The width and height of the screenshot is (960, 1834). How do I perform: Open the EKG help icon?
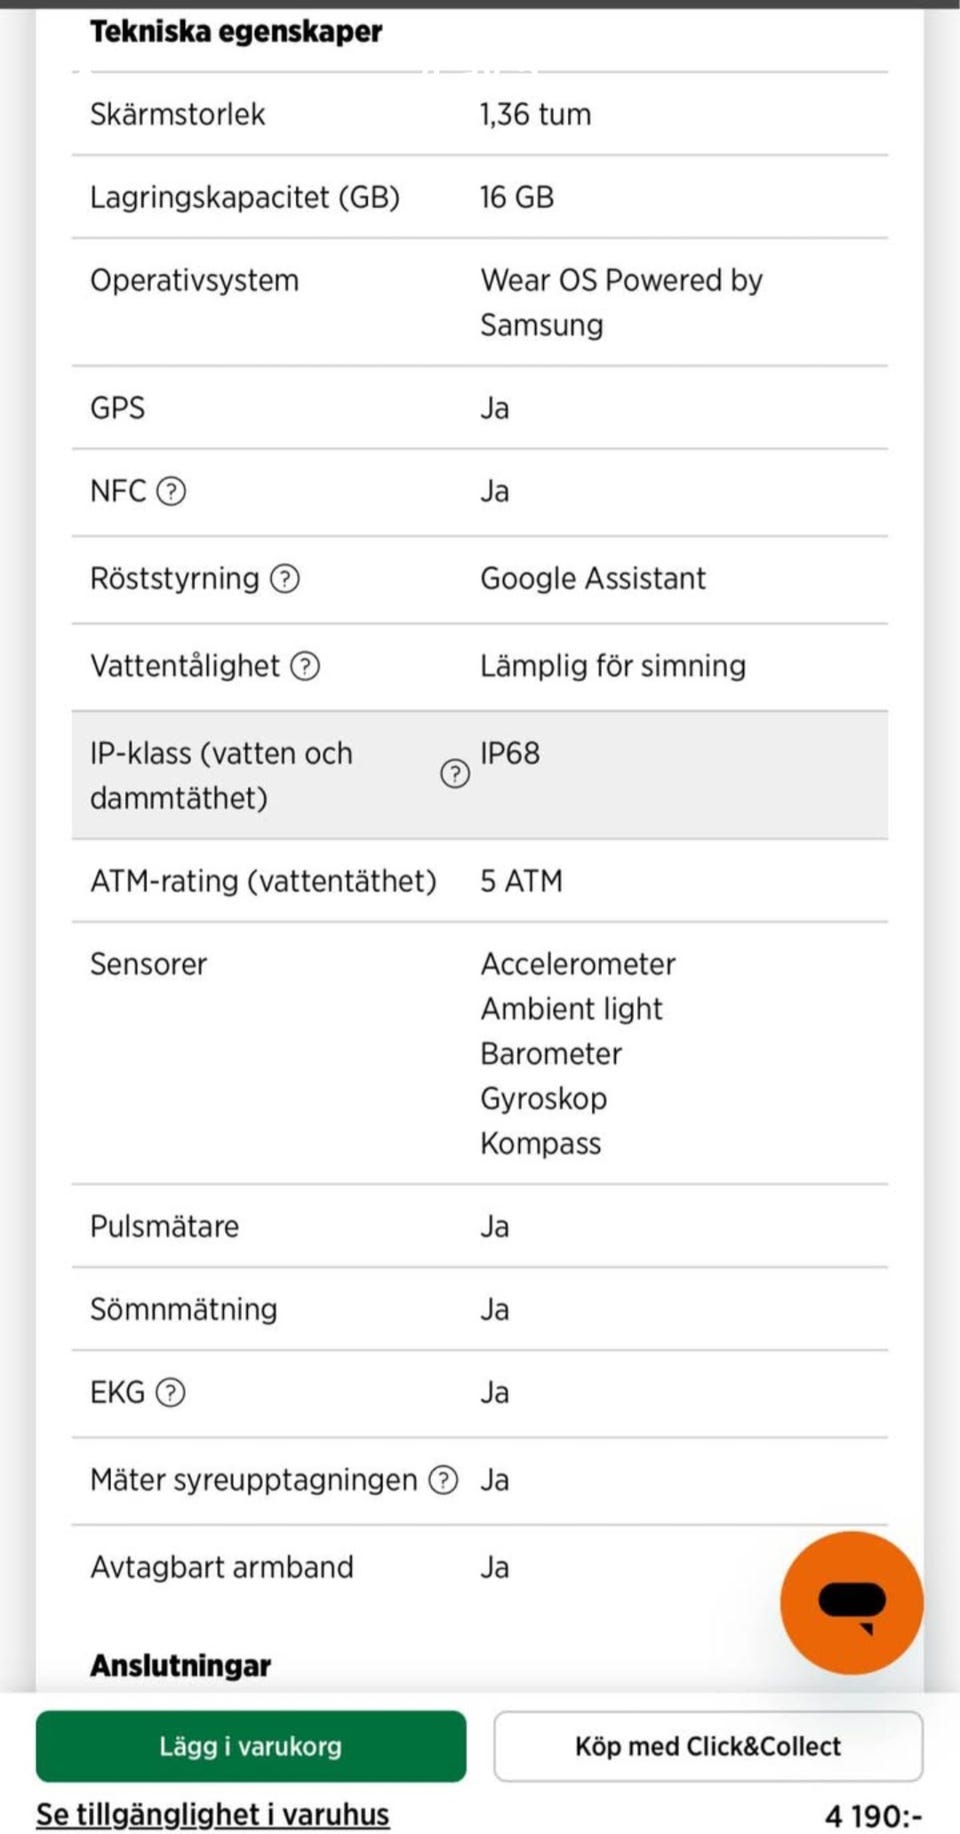(x=171, y=1392)
